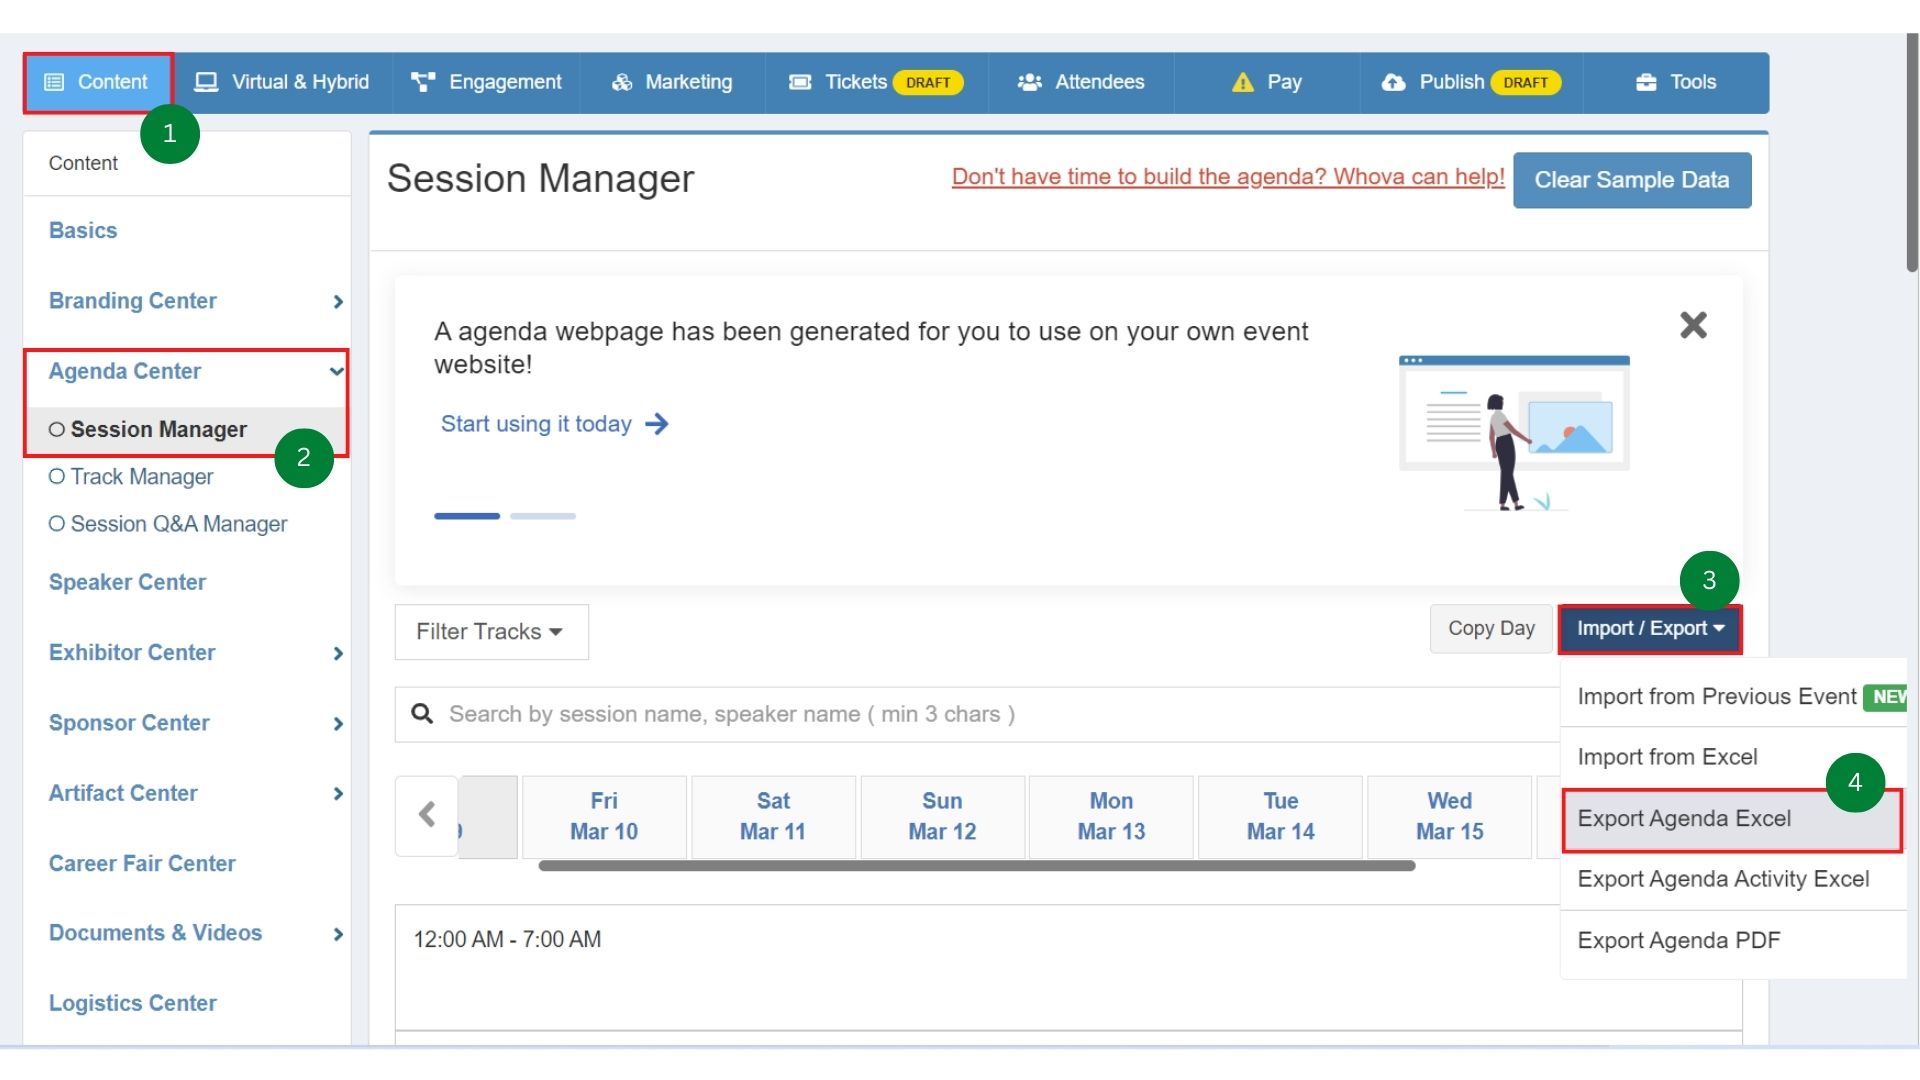
Task: Click the Tools briefcase icon
Action: [x=1646, y=82]
